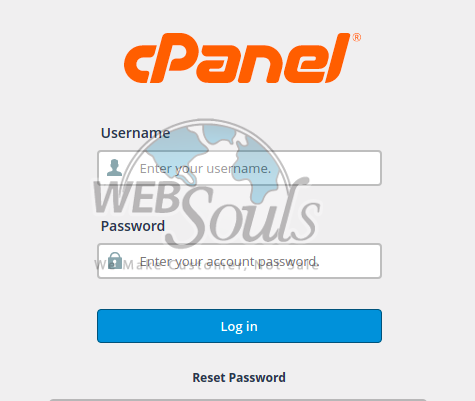Click the horizontal divider below Reset Password
This screenshot has width=475, height=401.
(238, 400)
